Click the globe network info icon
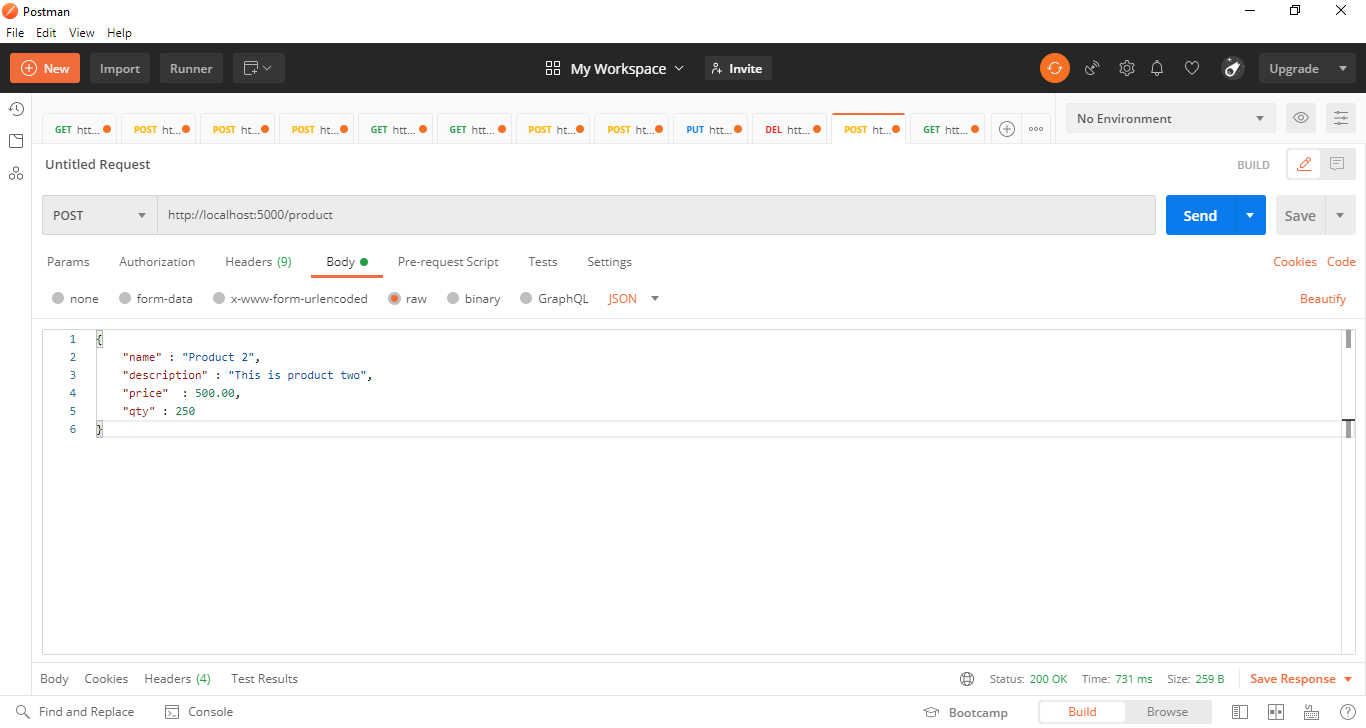The width and height of the screenshot is (1366, 728). (967, 679)
